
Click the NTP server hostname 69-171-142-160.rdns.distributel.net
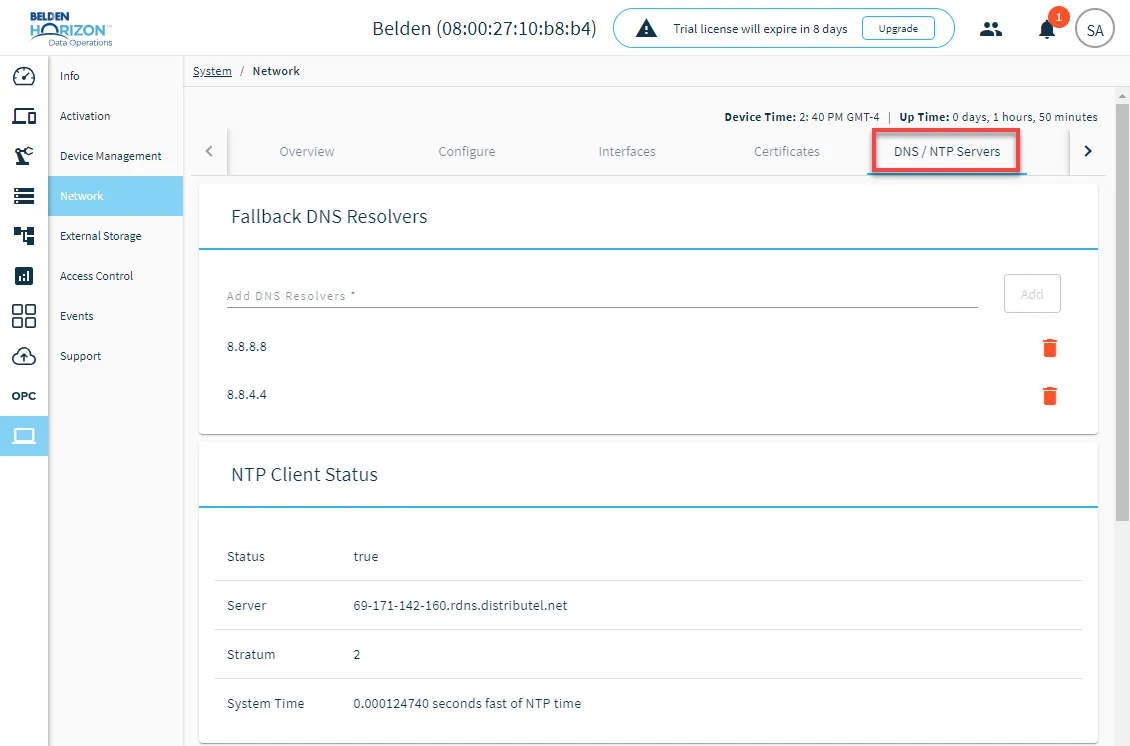(x=460, y=605)
